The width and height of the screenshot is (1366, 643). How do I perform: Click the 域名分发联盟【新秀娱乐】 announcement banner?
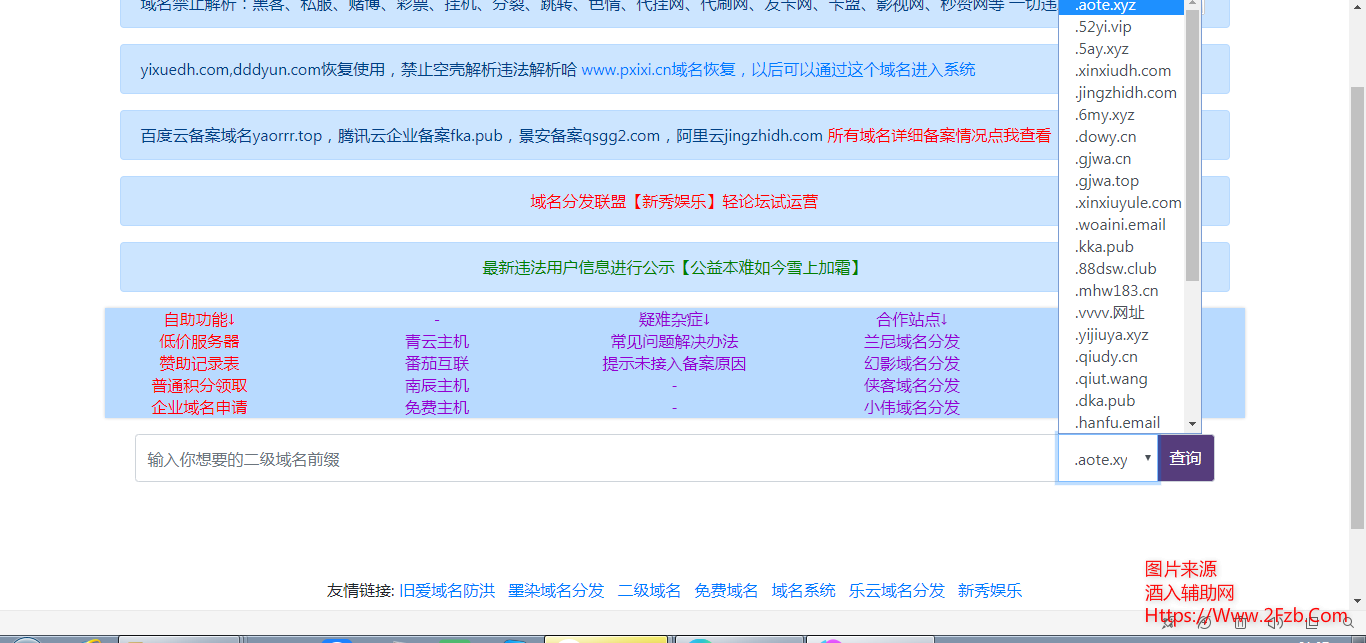coord(674,202)
